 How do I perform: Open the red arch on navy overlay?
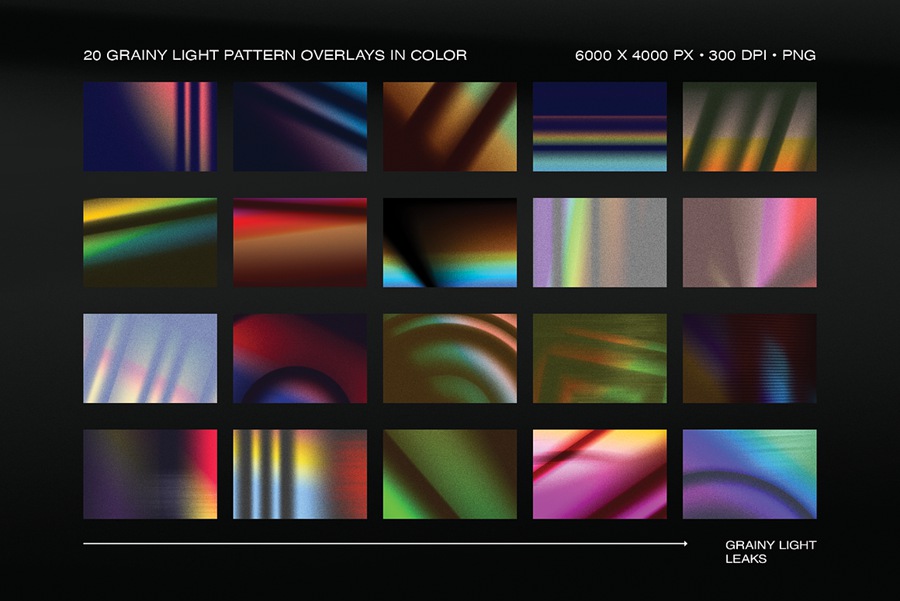pos(300,359)
